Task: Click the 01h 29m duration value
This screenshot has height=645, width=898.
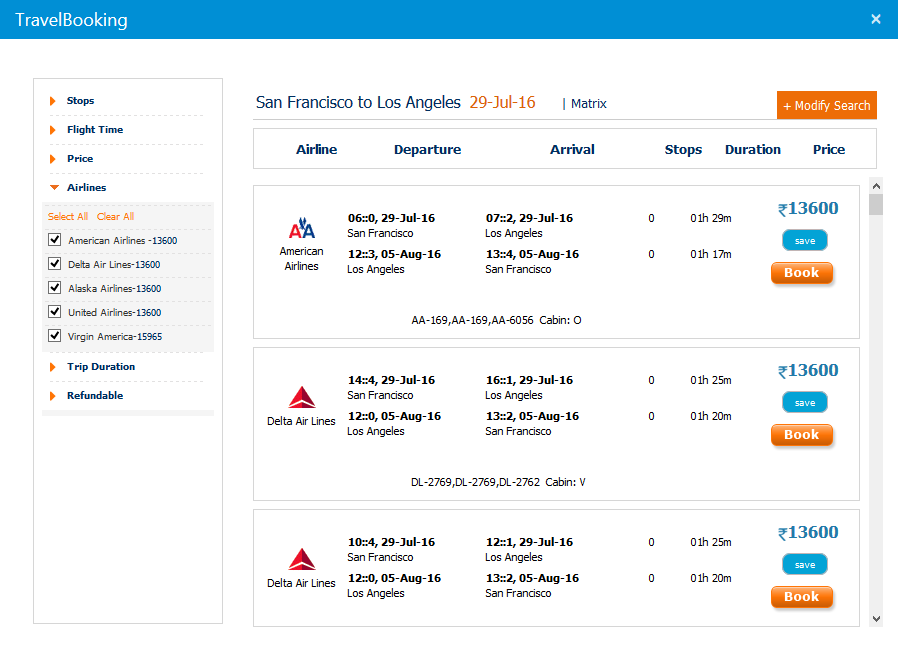Action: (x=711, y=218)
